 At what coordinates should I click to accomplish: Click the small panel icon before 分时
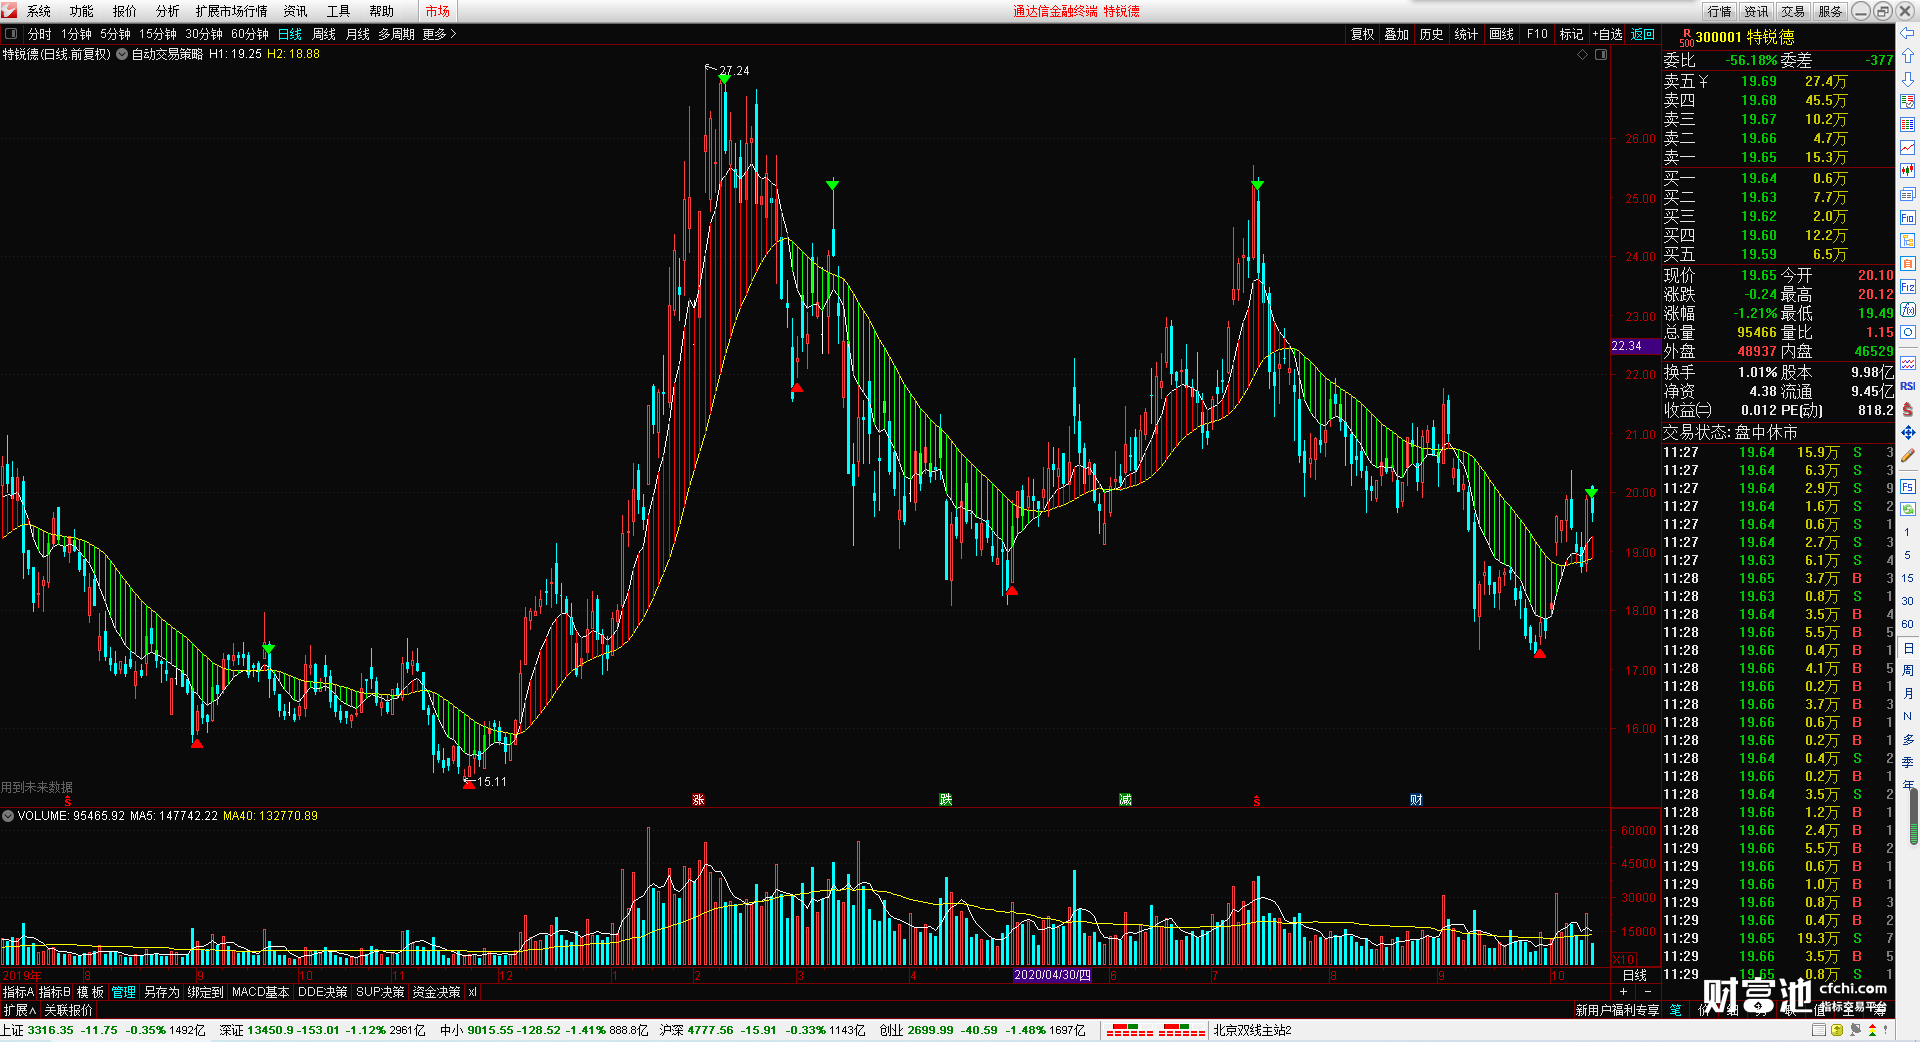11,33
